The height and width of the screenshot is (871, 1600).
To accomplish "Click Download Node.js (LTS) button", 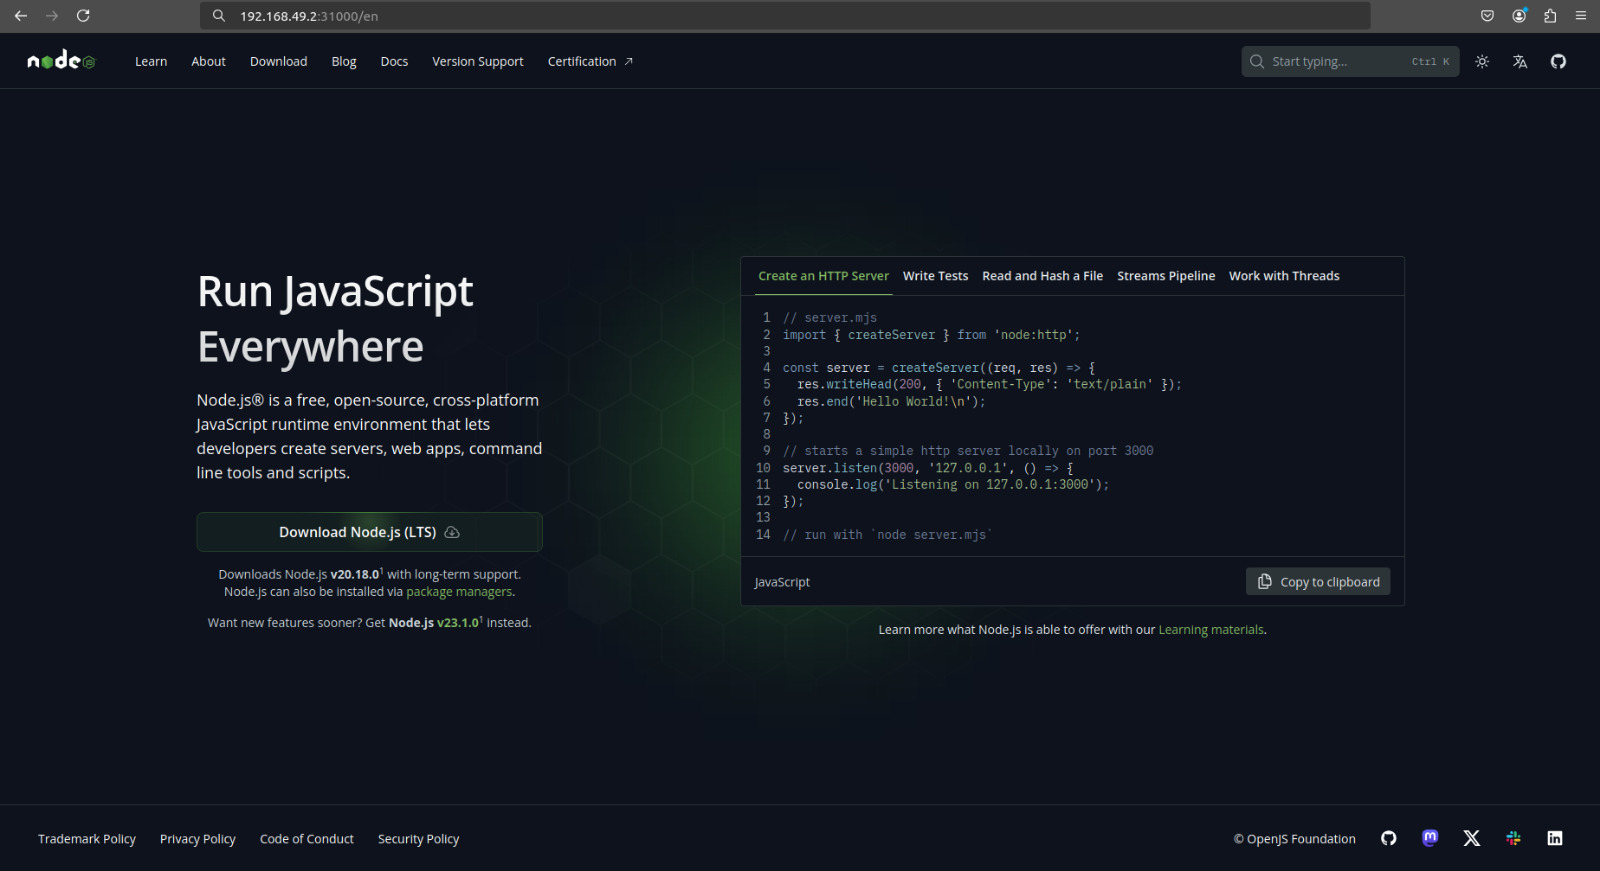I will tap(369, 532).
